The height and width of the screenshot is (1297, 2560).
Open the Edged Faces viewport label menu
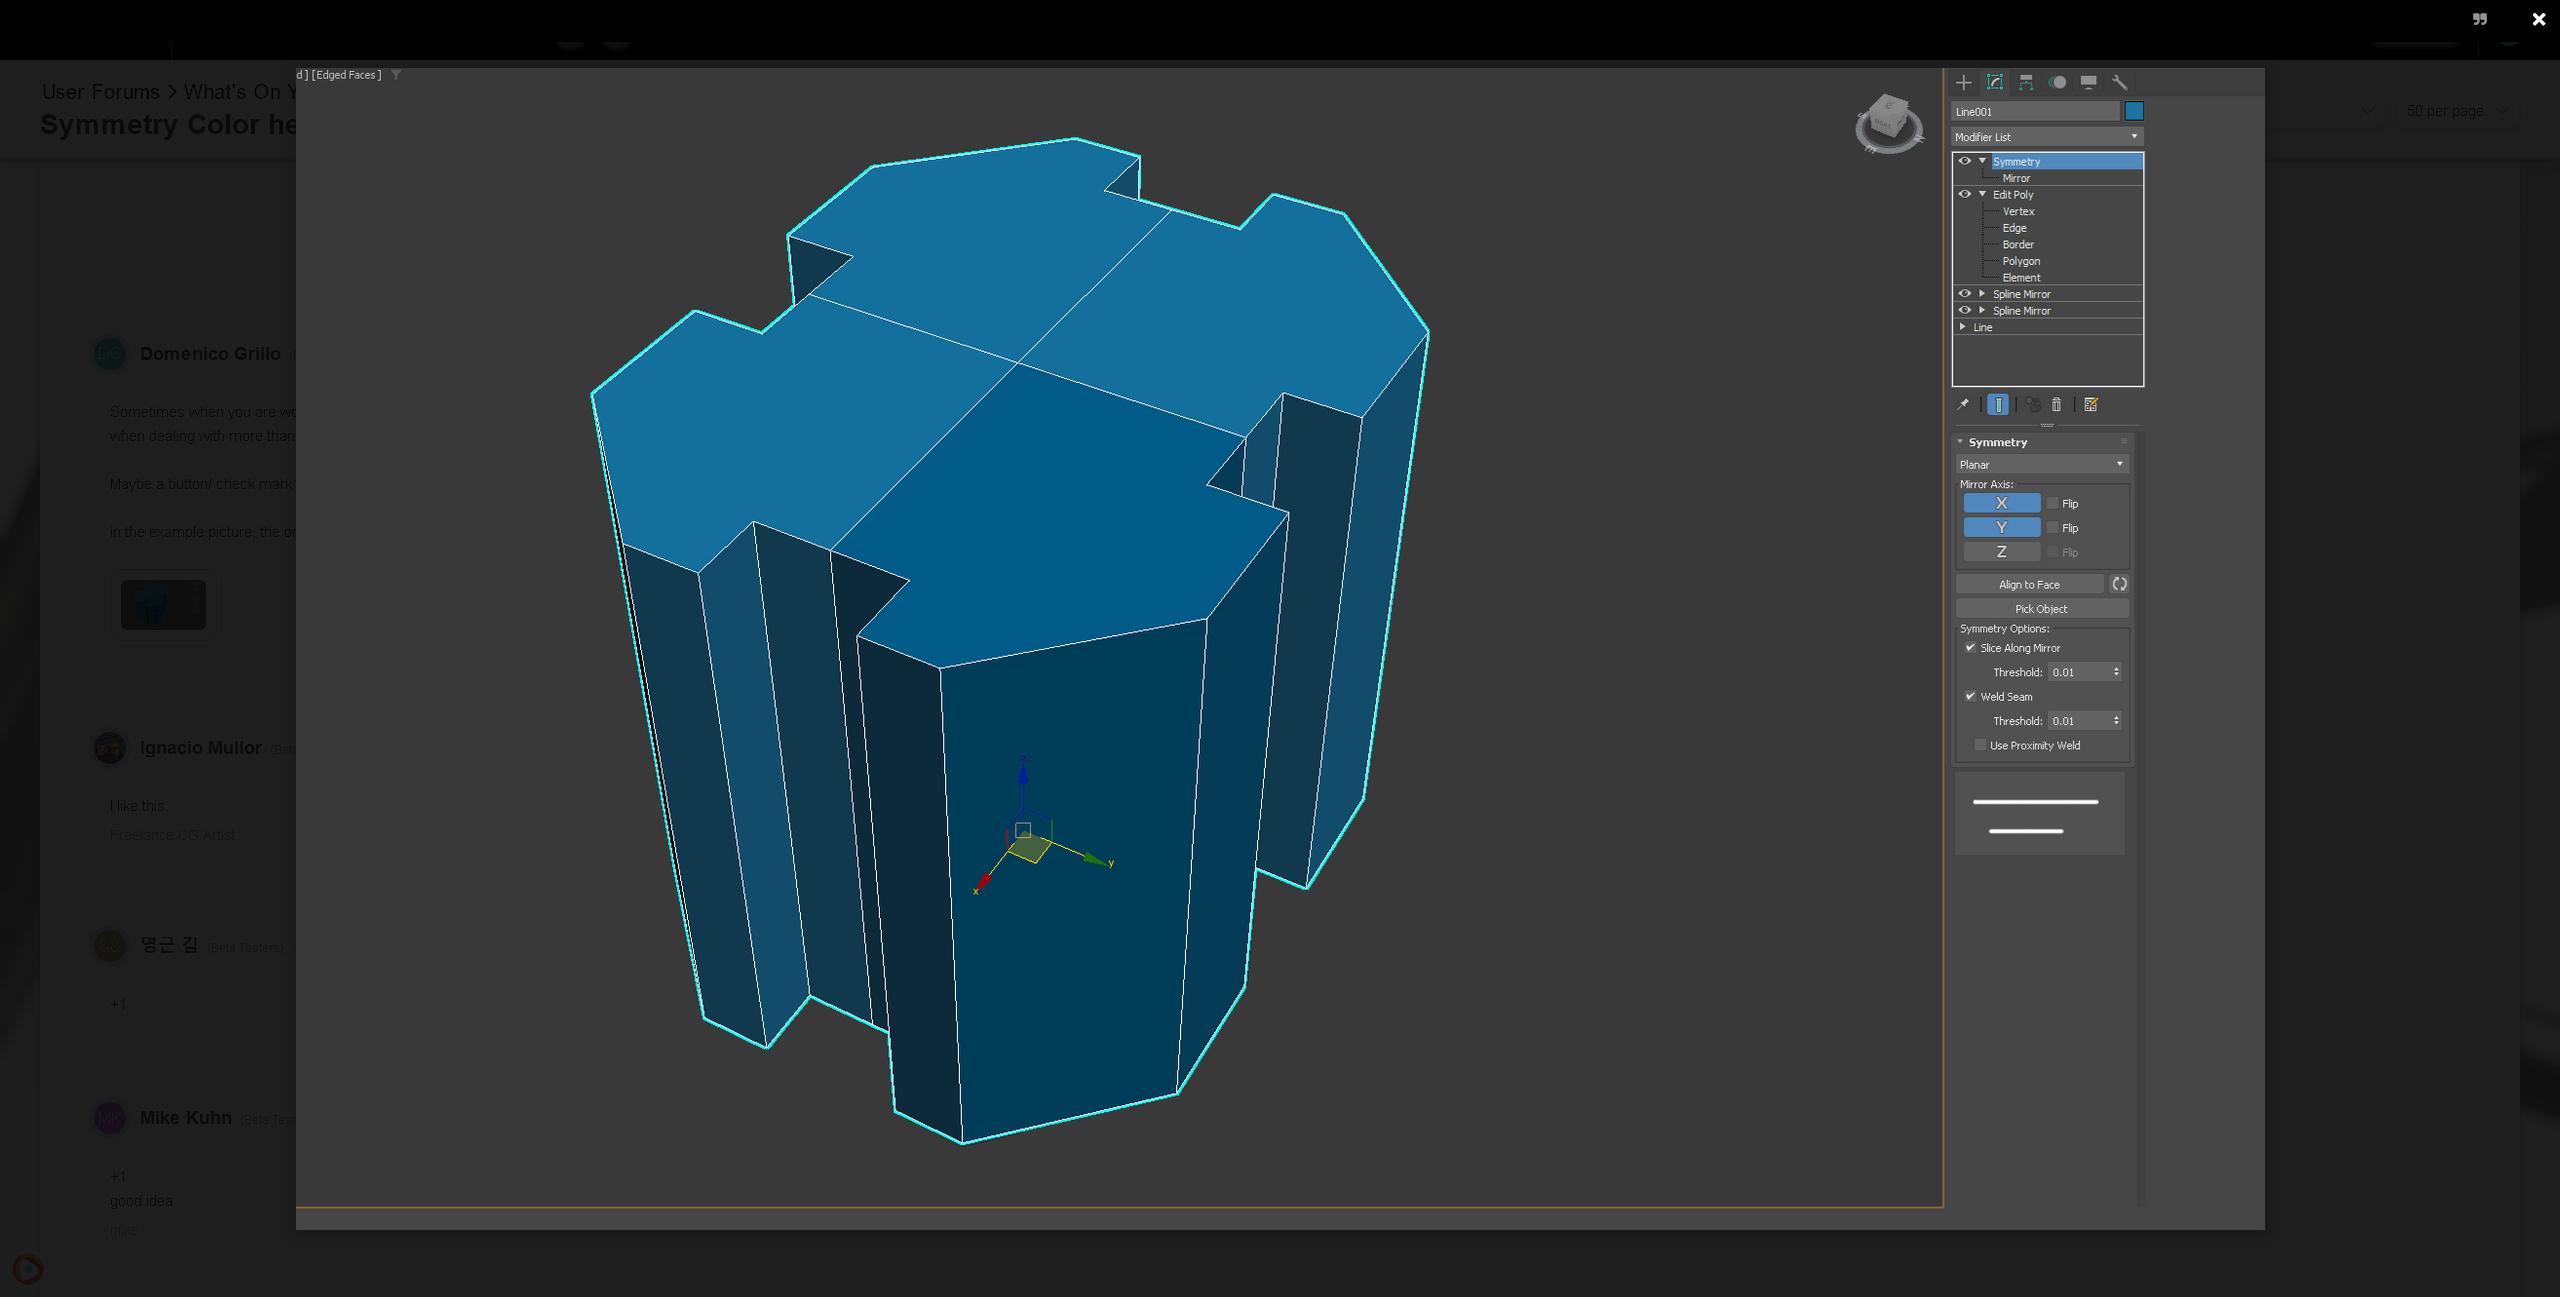click(345, 74)
